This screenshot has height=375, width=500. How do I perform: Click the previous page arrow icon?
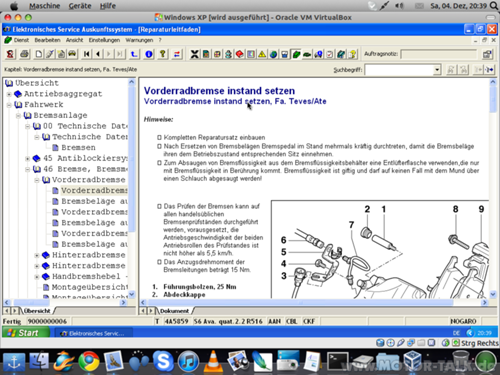tap(98, 54)
